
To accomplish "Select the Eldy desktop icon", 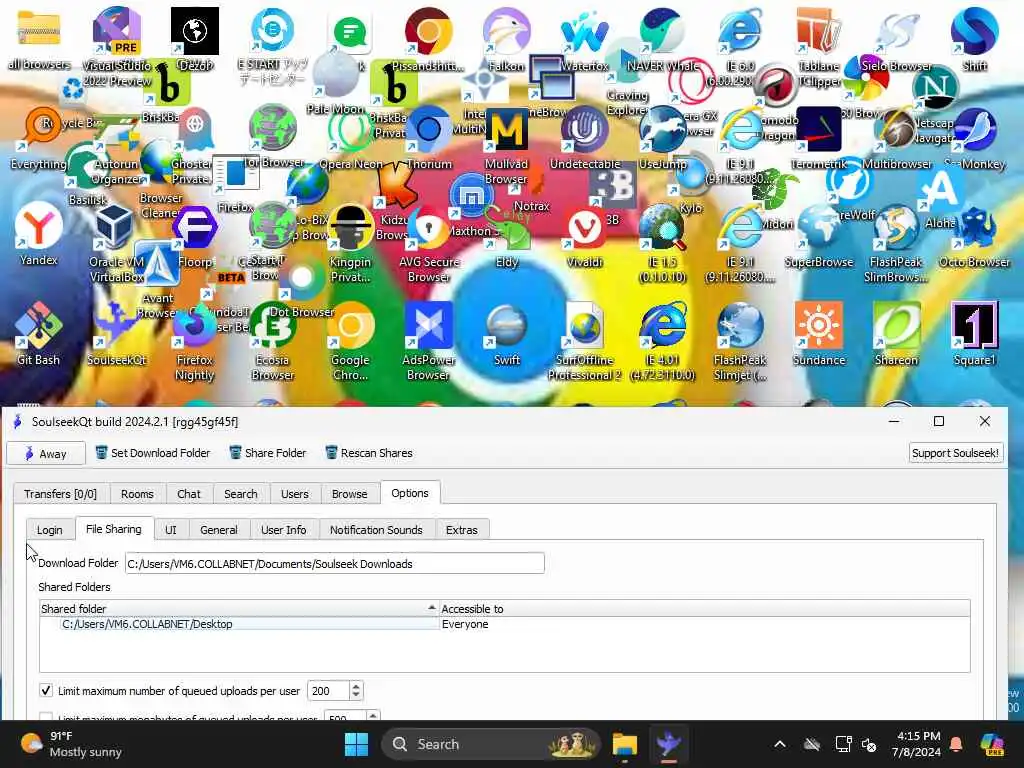I will (507, 235).
